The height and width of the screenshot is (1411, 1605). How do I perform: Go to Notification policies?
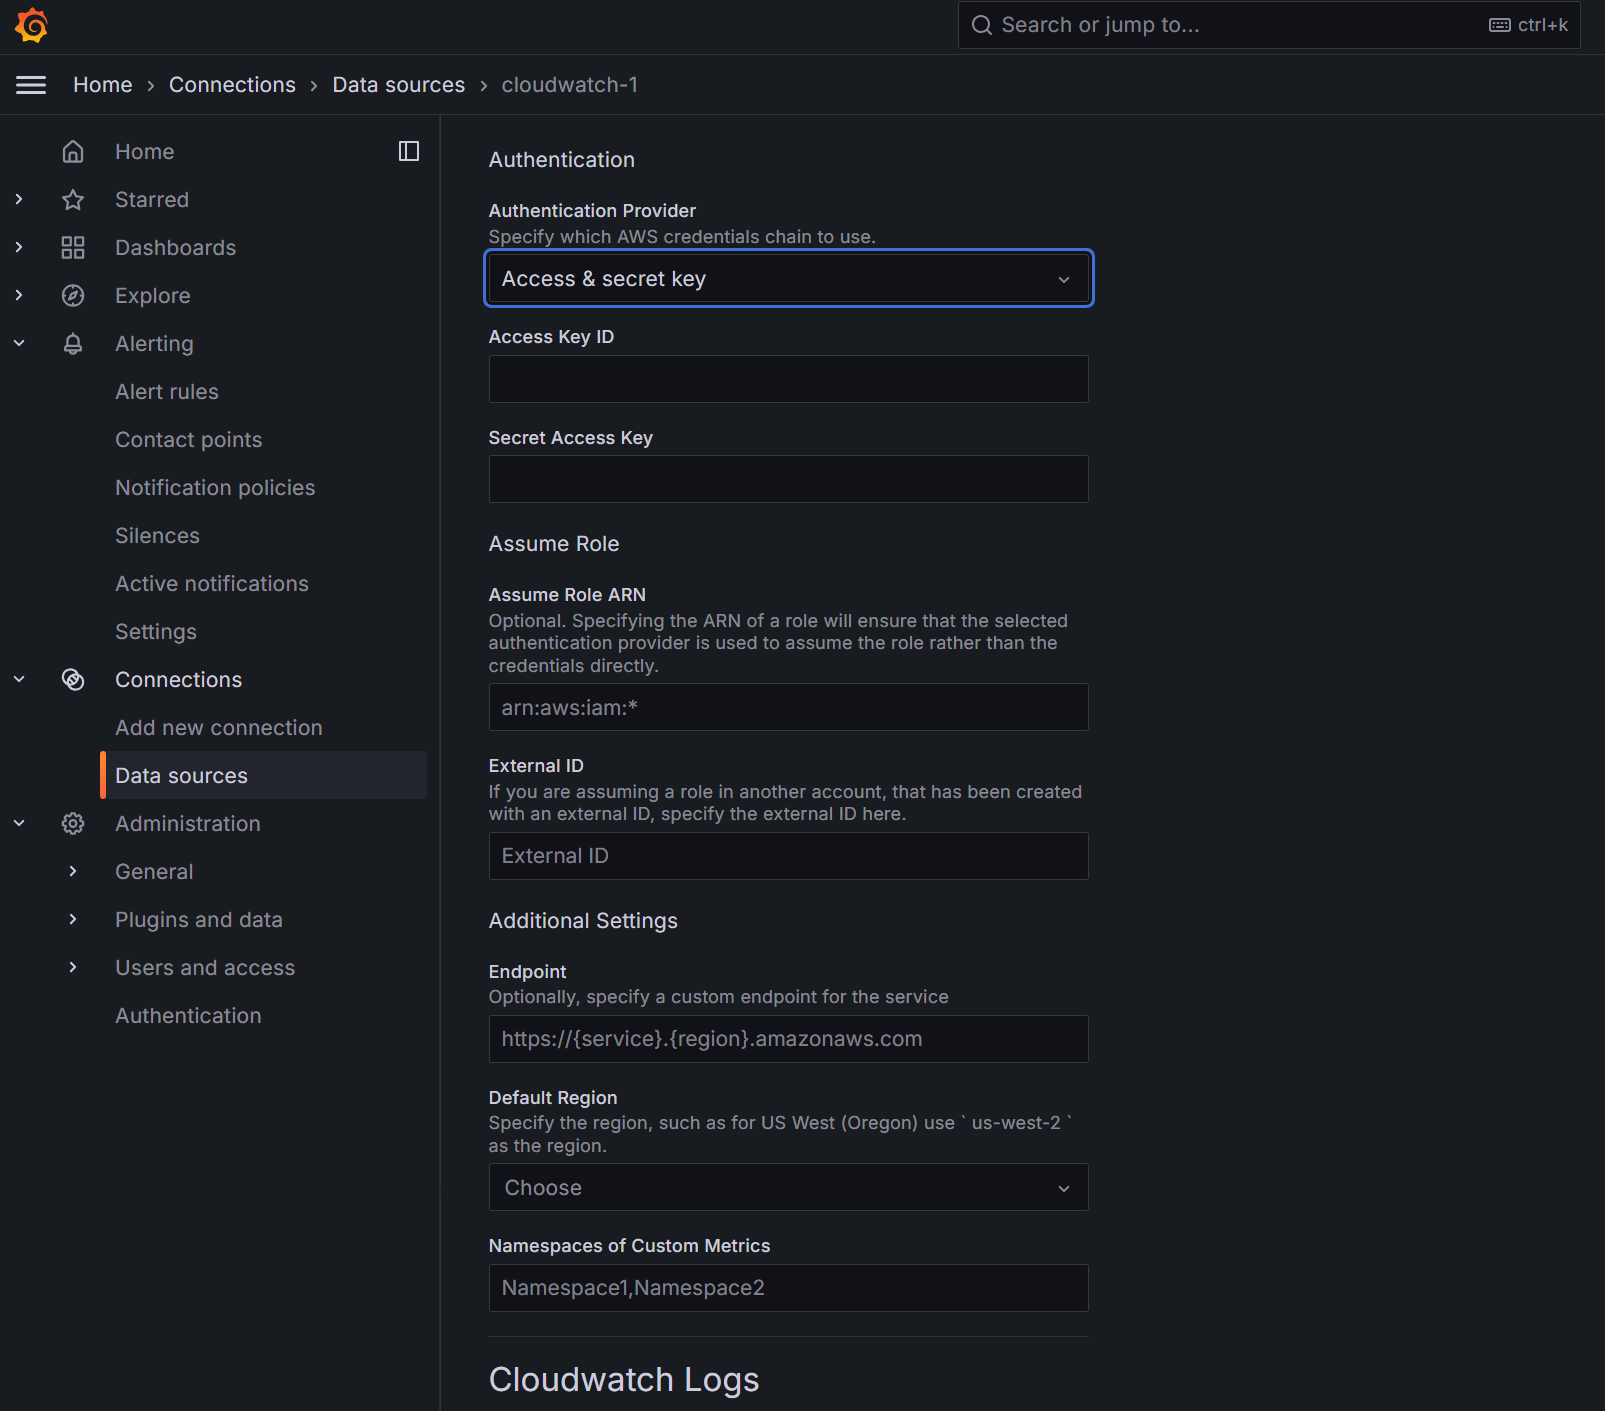[215, 488]
